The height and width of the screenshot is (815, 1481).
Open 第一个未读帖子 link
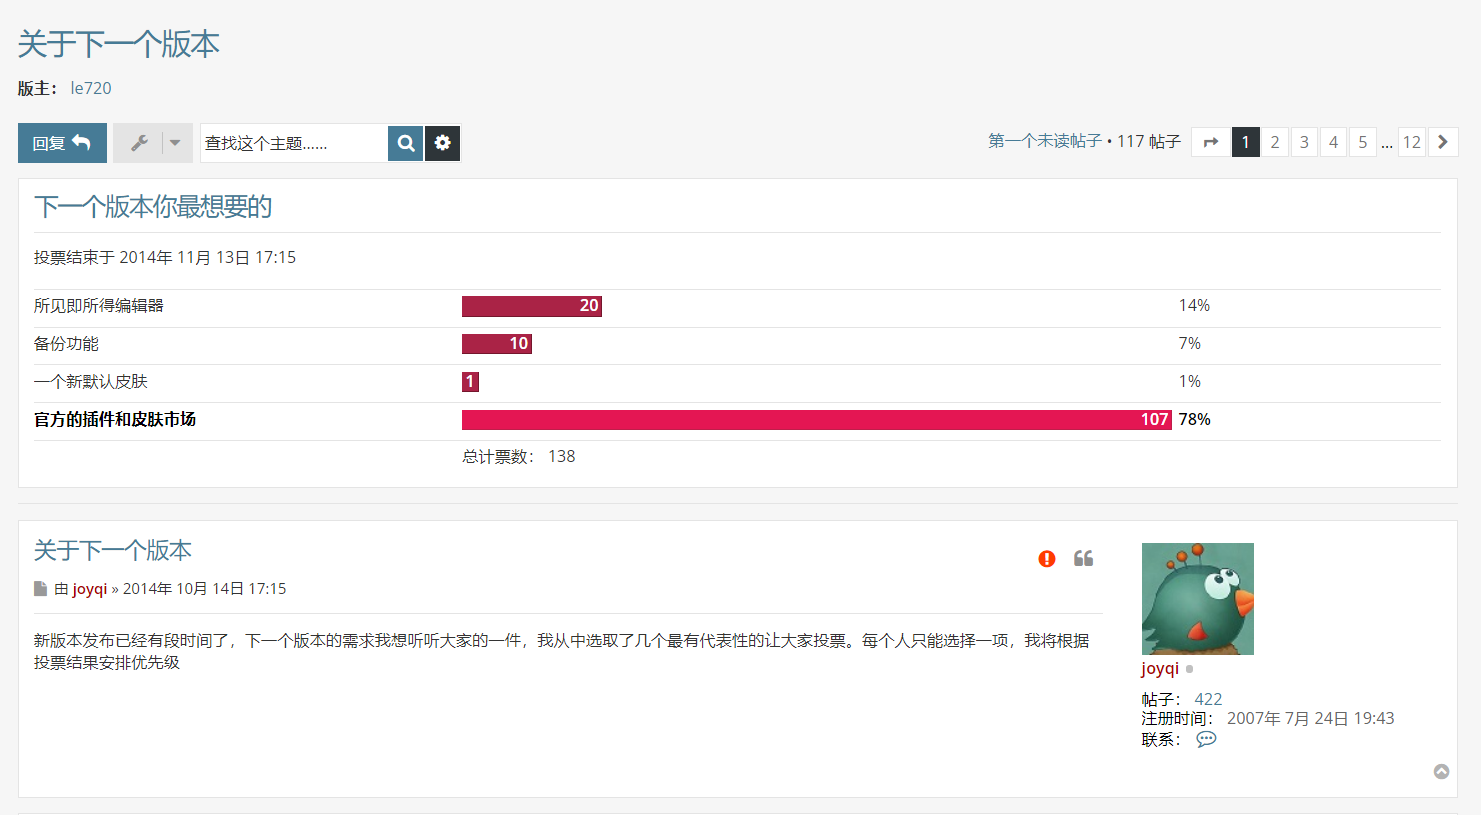[x=1045, y=141]
